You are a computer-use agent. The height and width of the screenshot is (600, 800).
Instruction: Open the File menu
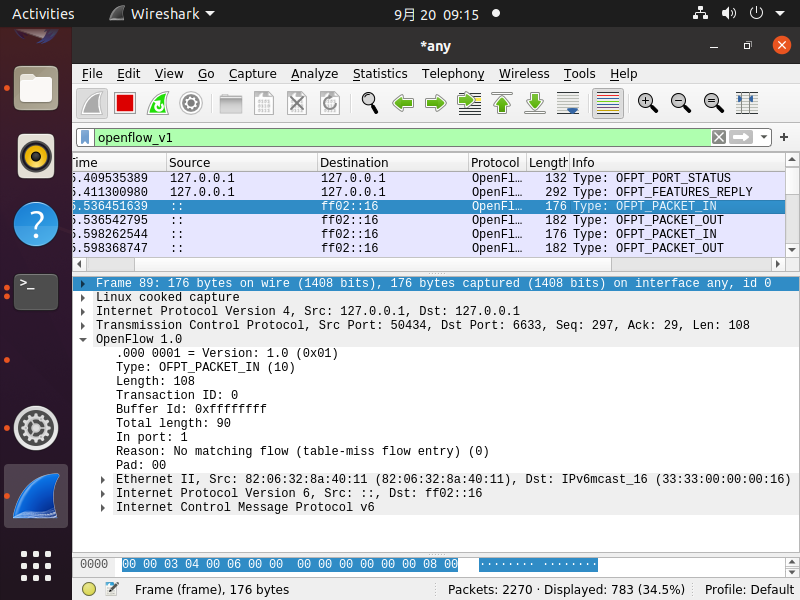[x=92, y=74]
